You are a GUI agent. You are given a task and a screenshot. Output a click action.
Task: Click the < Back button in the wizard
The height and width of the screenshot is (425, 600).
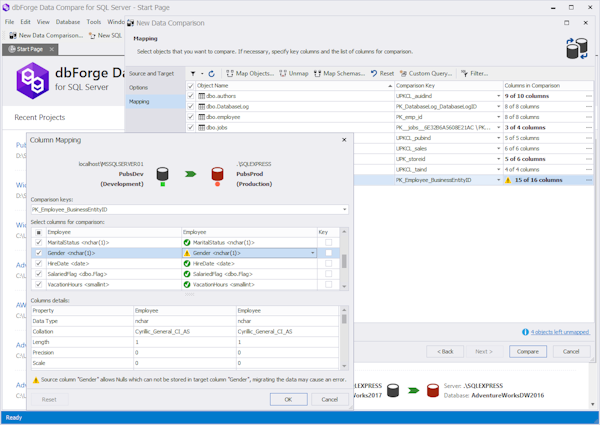tap(445, 352)
